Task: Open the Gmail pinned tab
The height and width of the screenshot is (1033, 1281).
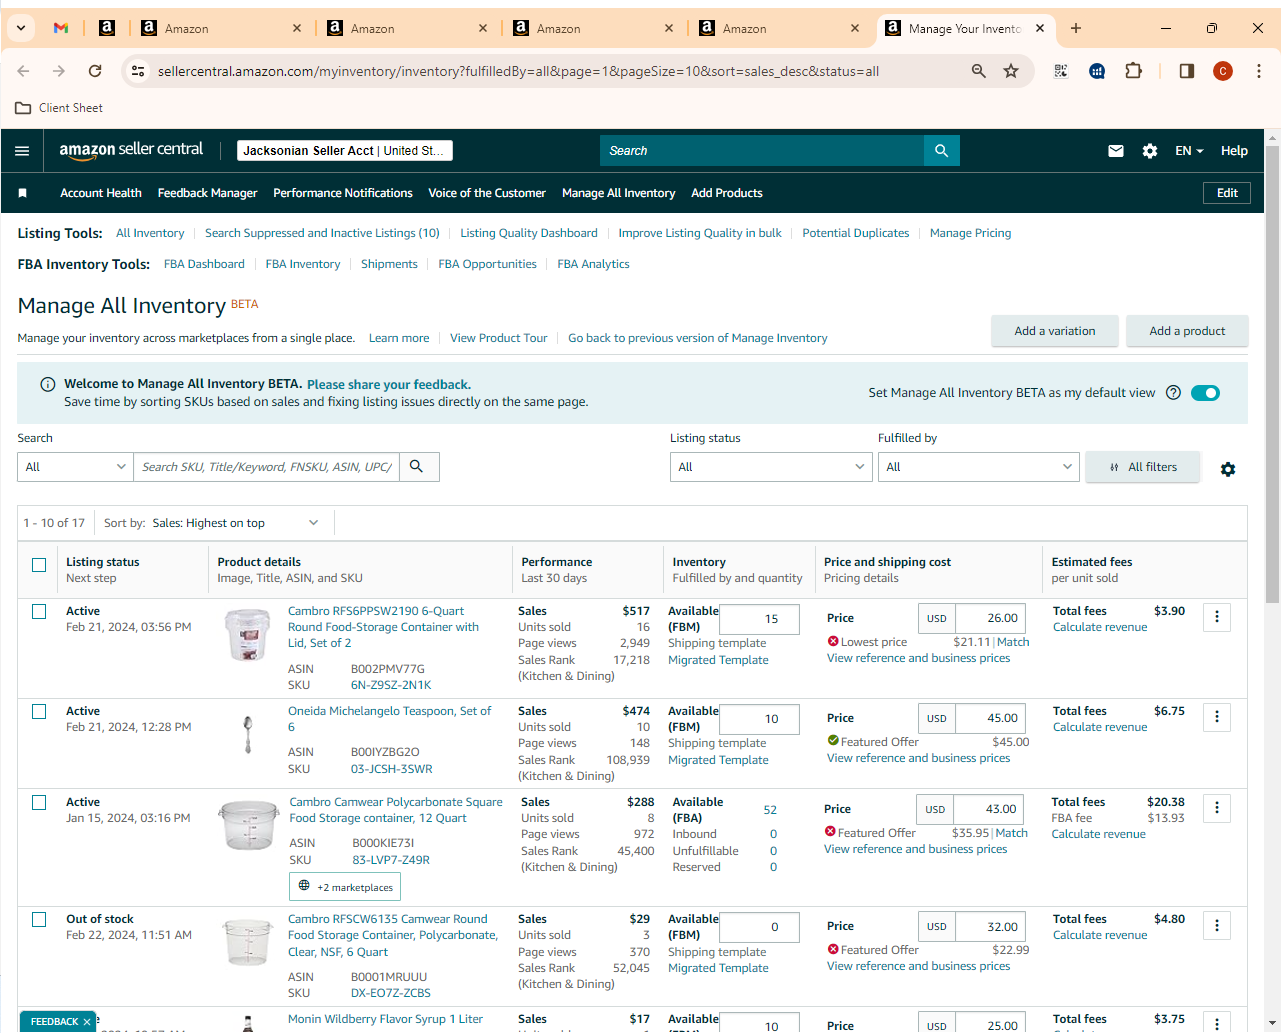Action: coord(61,28)
